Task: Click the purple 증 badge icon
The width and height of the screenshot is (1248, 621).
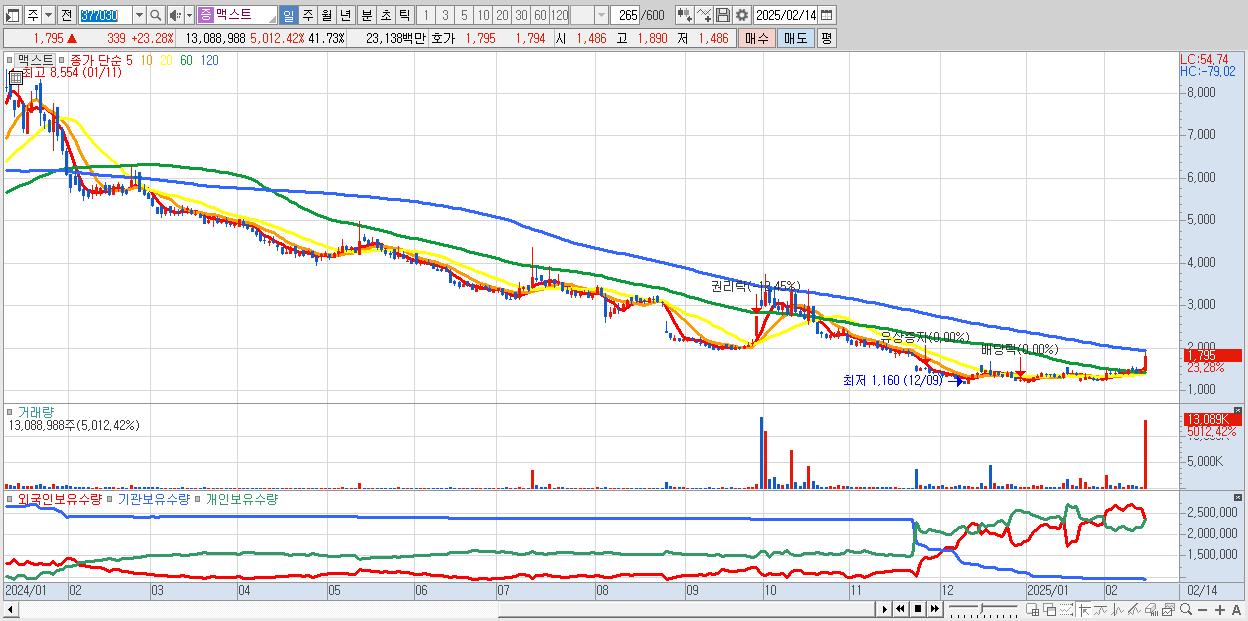Action: click(x=205, y=15)
